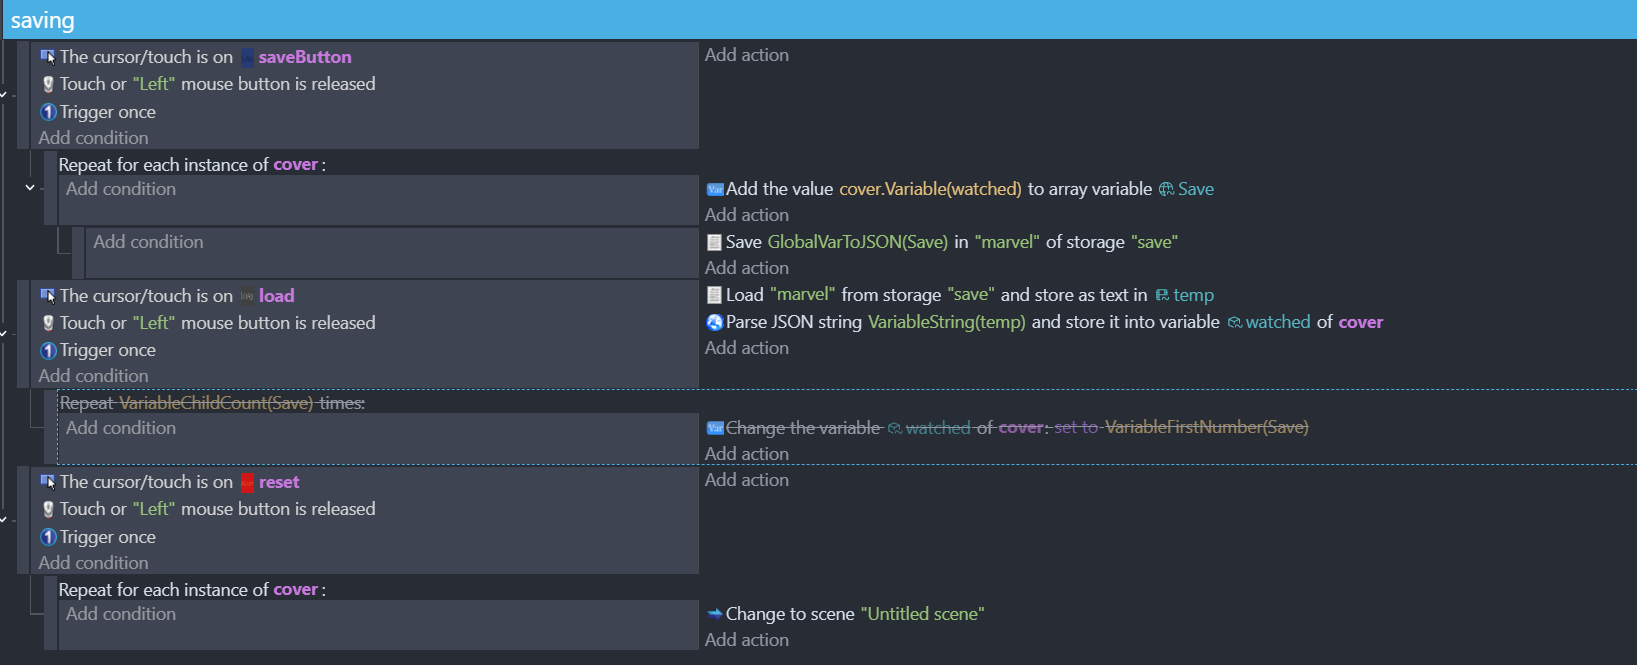1637x665 pixels.
Task: Click storage icon of Load "marvel" action
Action: [x=714, y=295]
